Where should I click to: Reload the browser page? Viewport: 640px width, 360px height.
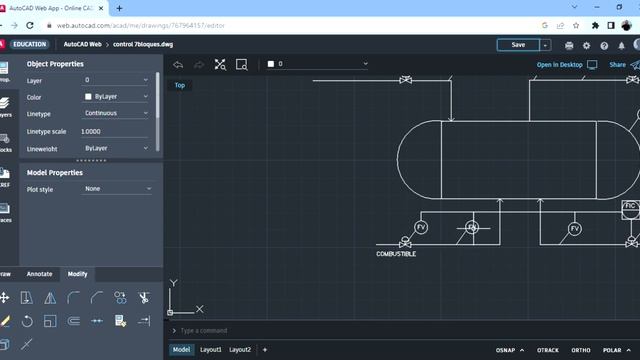point(30,25)
